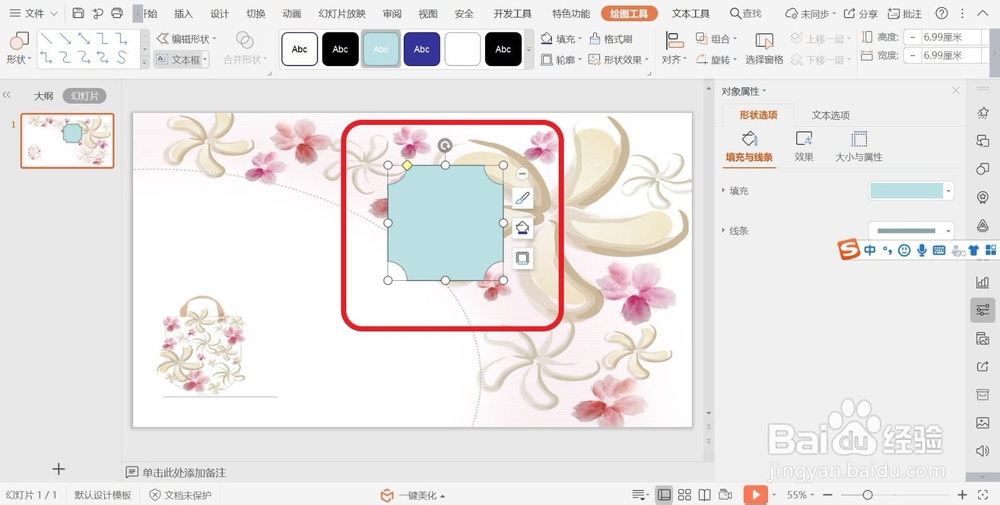The height and width of the screenshot is (505, 1000).
Task: Collapse the slide panel with double chevron
Action: point(7,95)
